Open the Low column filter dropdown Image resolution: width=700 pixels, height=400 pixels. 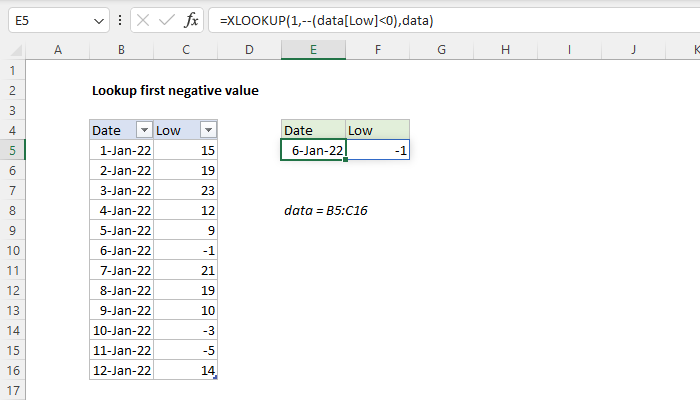point(207,130)
